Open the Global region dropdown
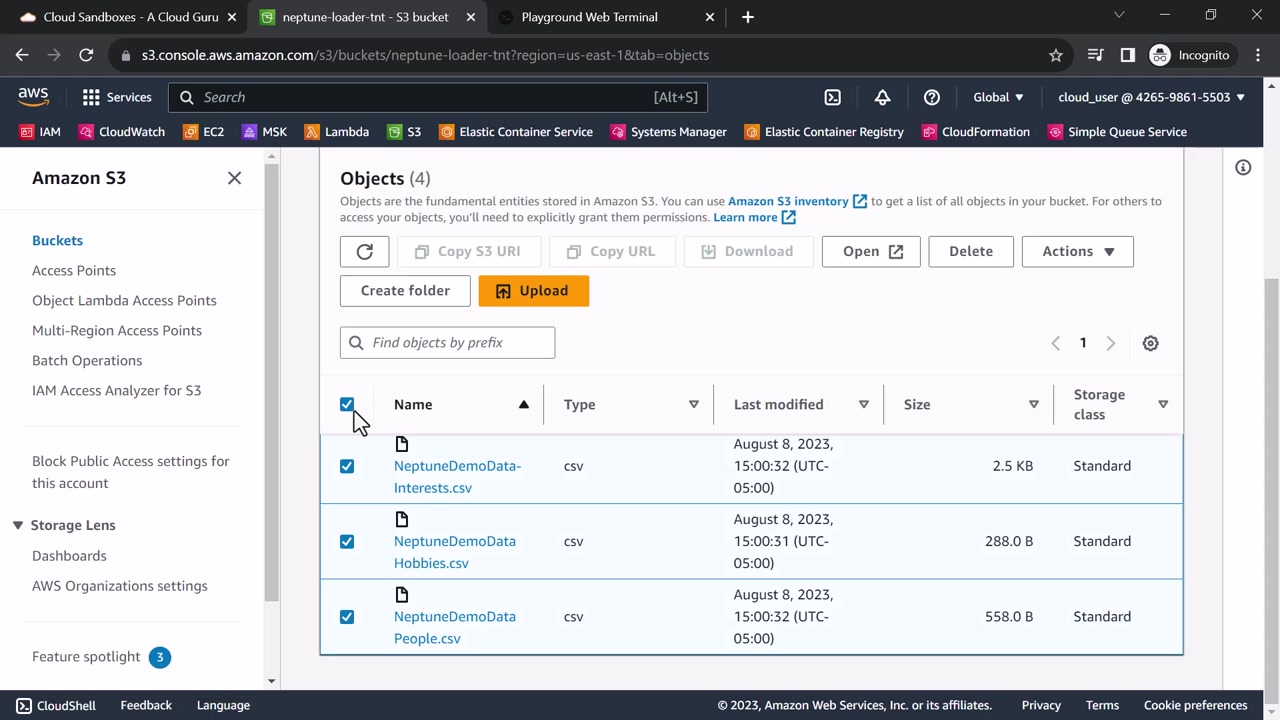 click(998, 97)
